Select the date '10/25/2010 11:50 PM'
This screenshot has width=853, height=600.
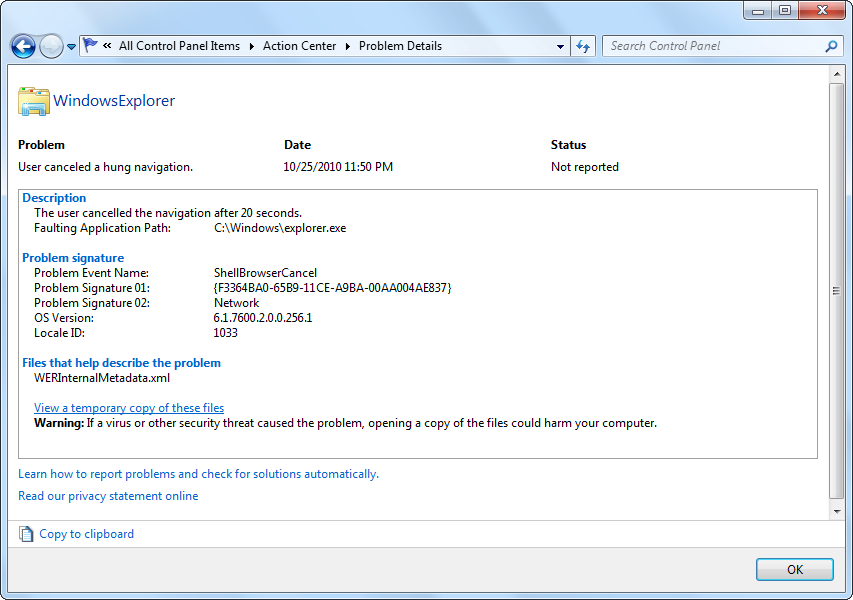[x=338, y=167]
